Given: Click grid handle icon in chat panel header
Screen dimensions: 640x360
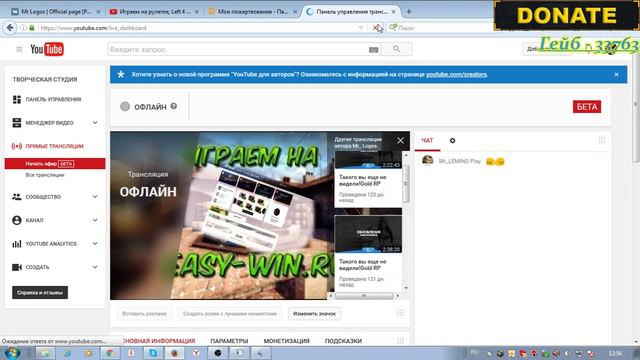Looking at the screenshot, I should [x=602, y=140].
